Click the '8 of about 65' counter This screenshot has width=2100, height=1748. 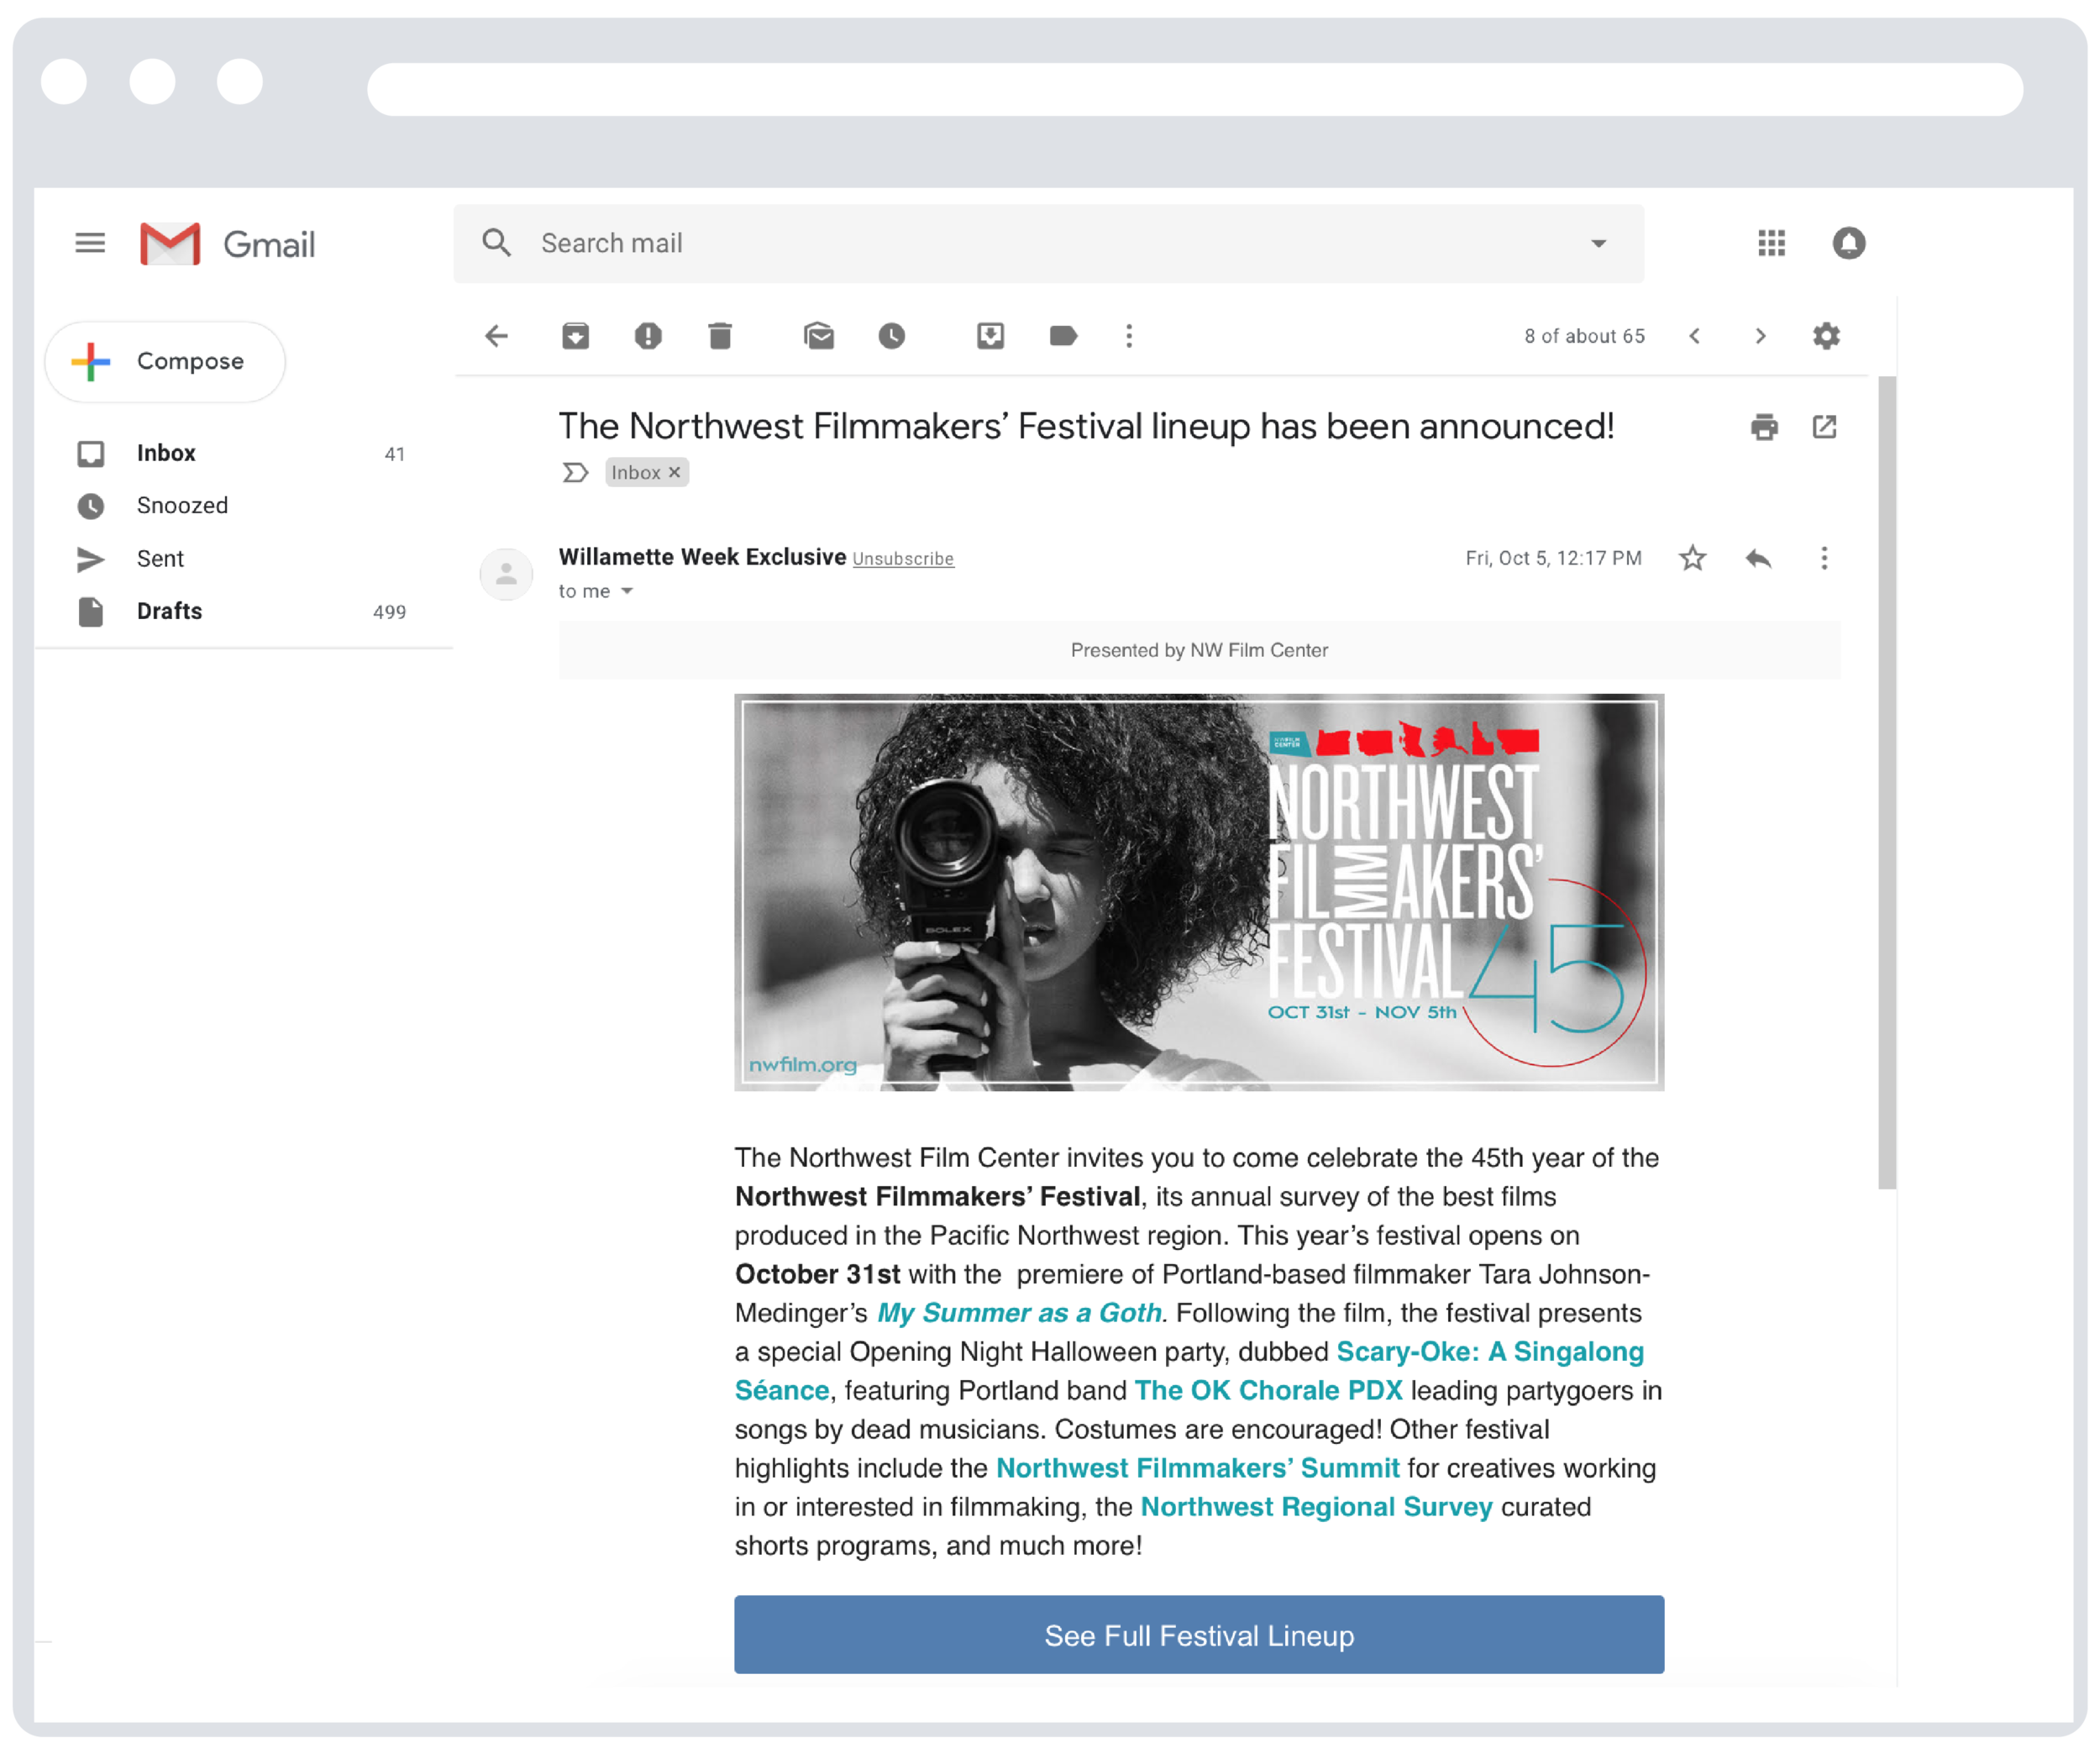pyautogui.click(x=1584, y=336)
